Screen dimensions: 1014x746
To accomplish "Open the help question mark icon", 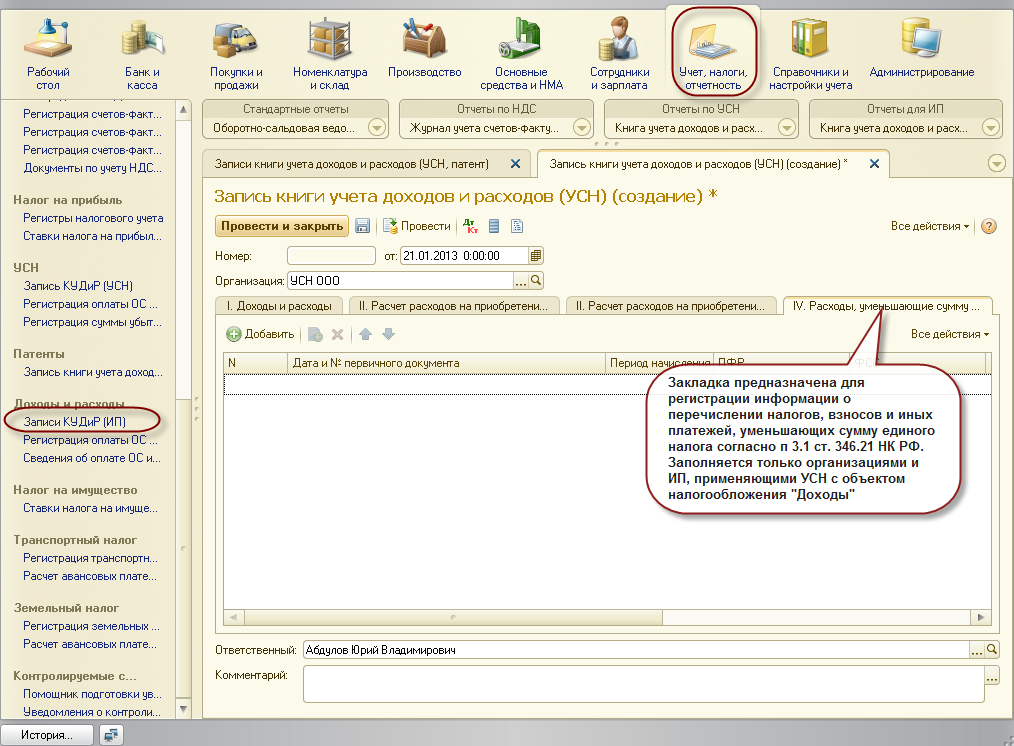I will pyautogui.click(x=989, y=227).
